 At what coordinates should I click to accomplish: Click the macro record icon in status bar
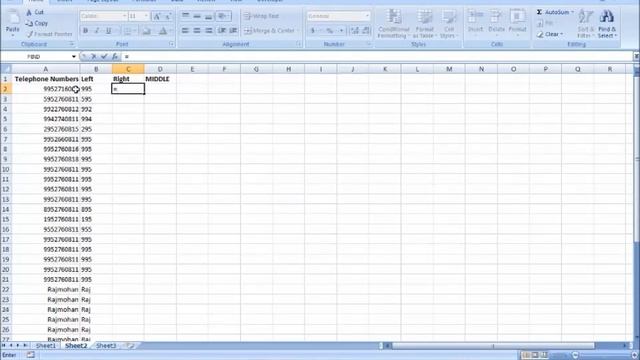(31, 355)
